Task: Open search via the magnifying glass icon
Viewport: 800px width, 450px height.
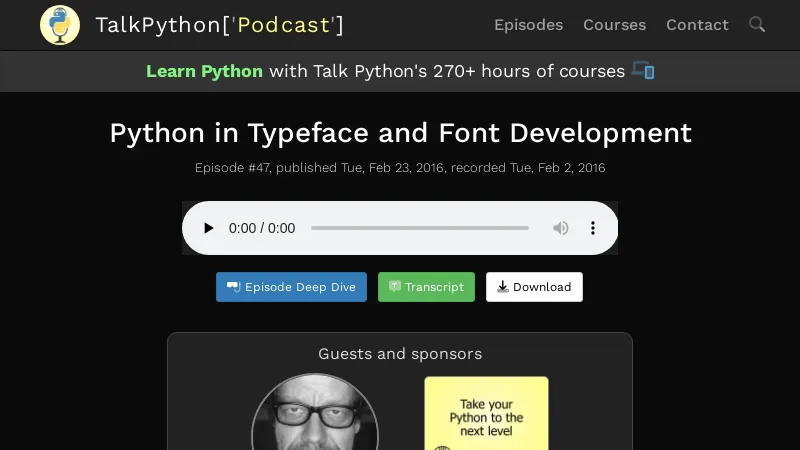Action: point(757,25)
